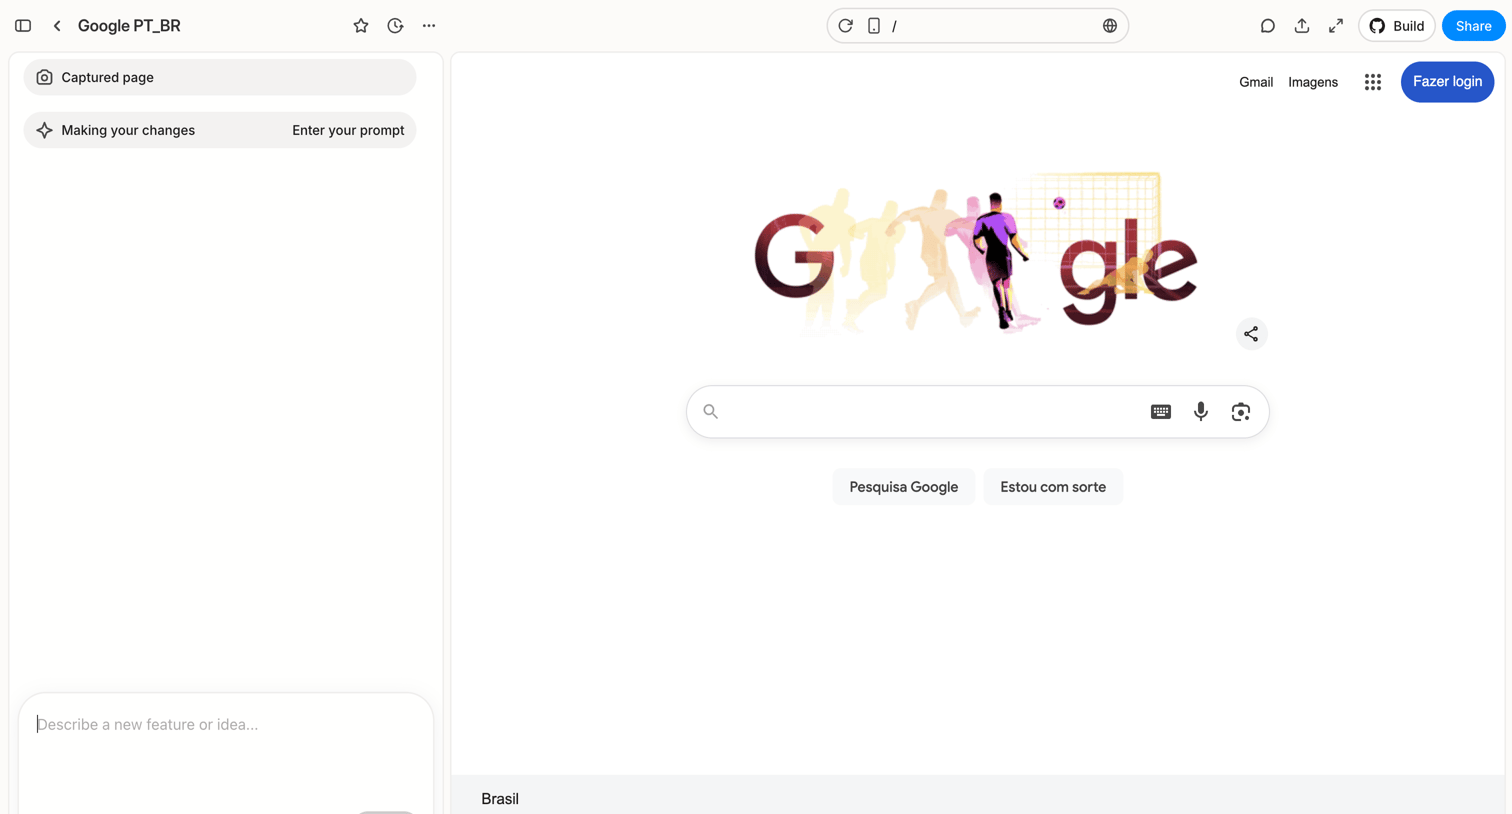Click the Pesquisa Google button
Screen dimensions: 1512x814
coord(904,487)
